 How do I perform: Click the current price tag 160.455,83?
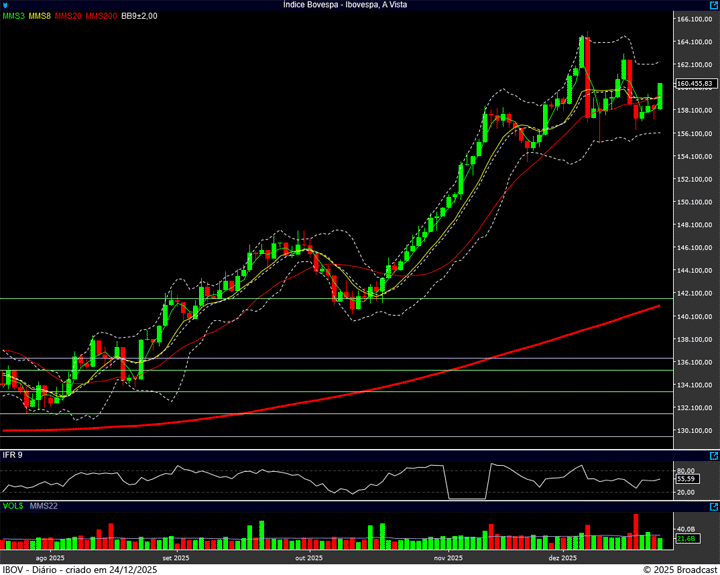pyautogui.click(x=694, y=83)
